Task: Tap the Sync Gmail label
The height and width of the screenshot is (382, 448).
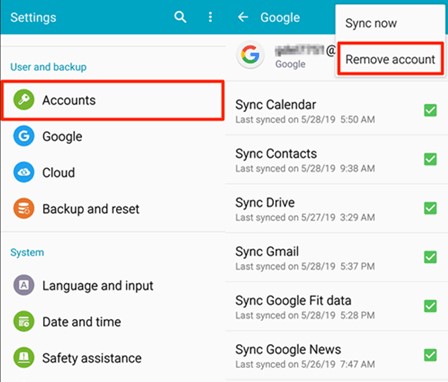Action: tap(267, 252)
